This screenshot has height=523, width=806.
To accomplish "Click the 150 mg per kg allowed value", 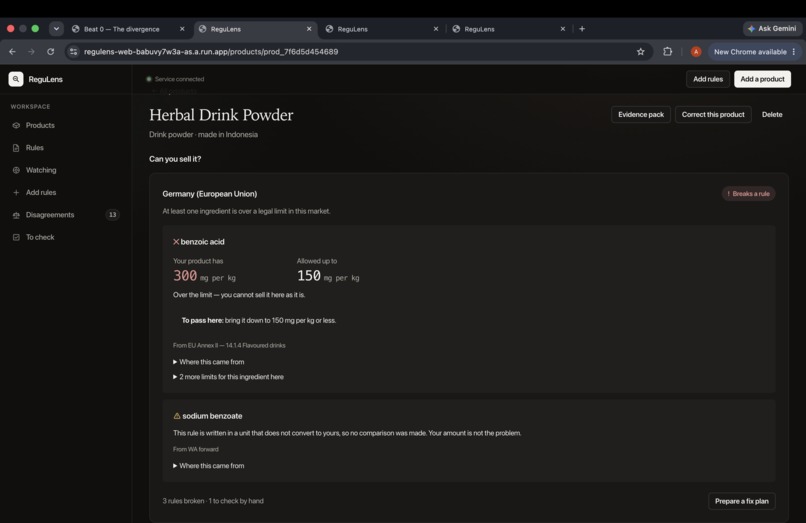I will coord(328,276).
